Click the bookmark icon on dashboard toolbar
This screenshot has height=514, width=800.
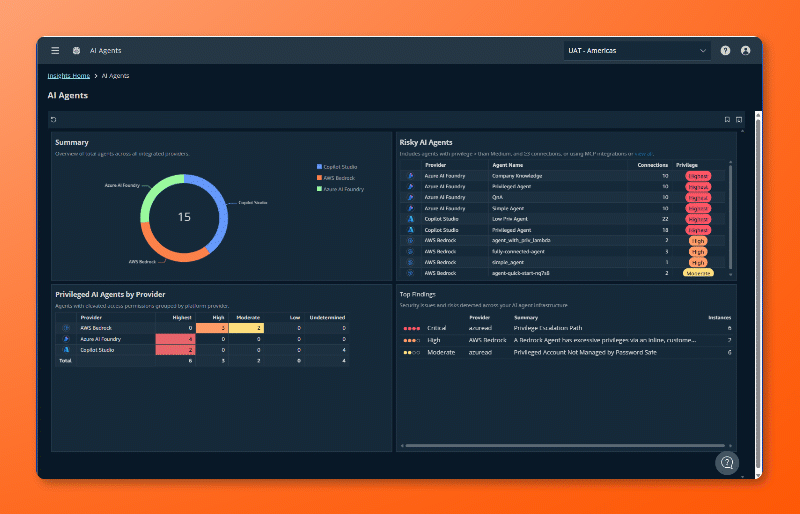click(727, 119)
